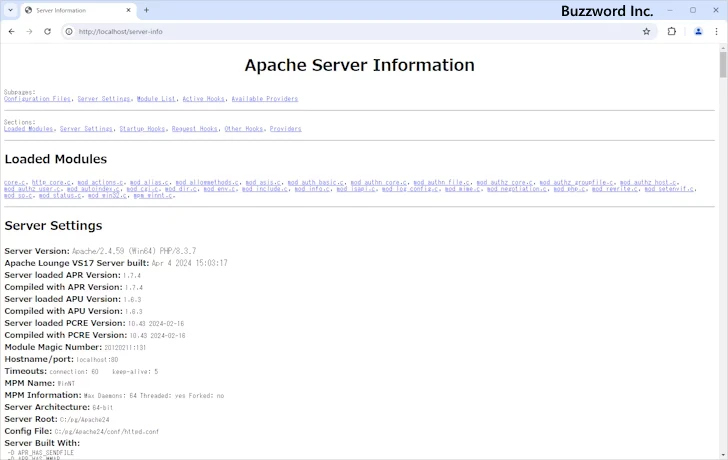The image size is (728, 460).
Task: Open the mod_authz_core.c module link
Action: click(505, 183)
